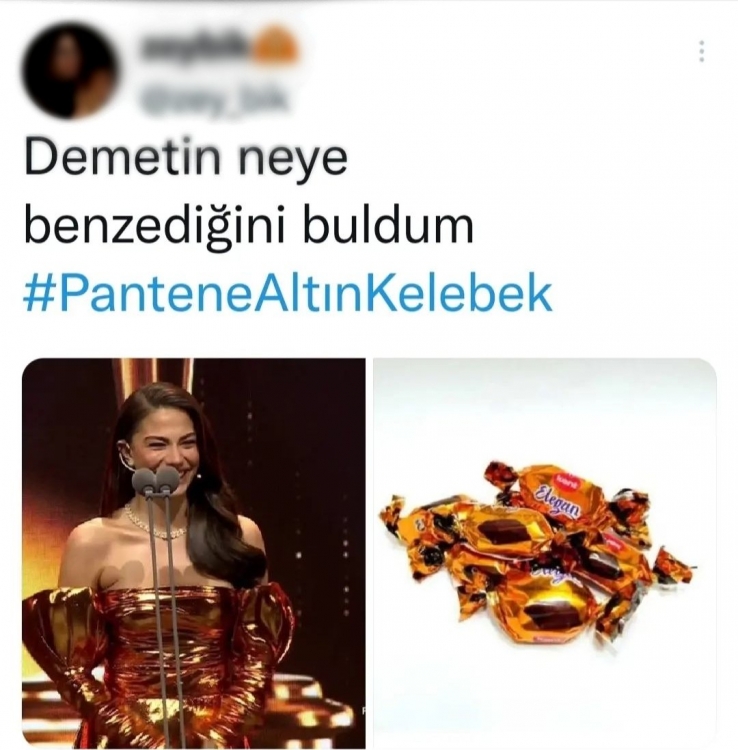Image resolution: width=738 pixels, height=750 pixels.
Task: Tap the twin microphones in the left photo
Action: pyautogui.click(x=155, y=481)
